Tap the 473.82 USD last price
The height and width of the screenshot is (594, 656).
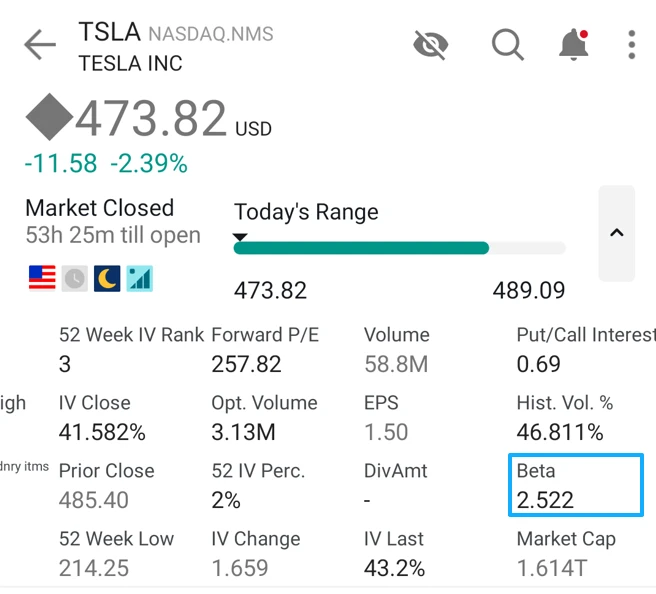tap(150, 121)
